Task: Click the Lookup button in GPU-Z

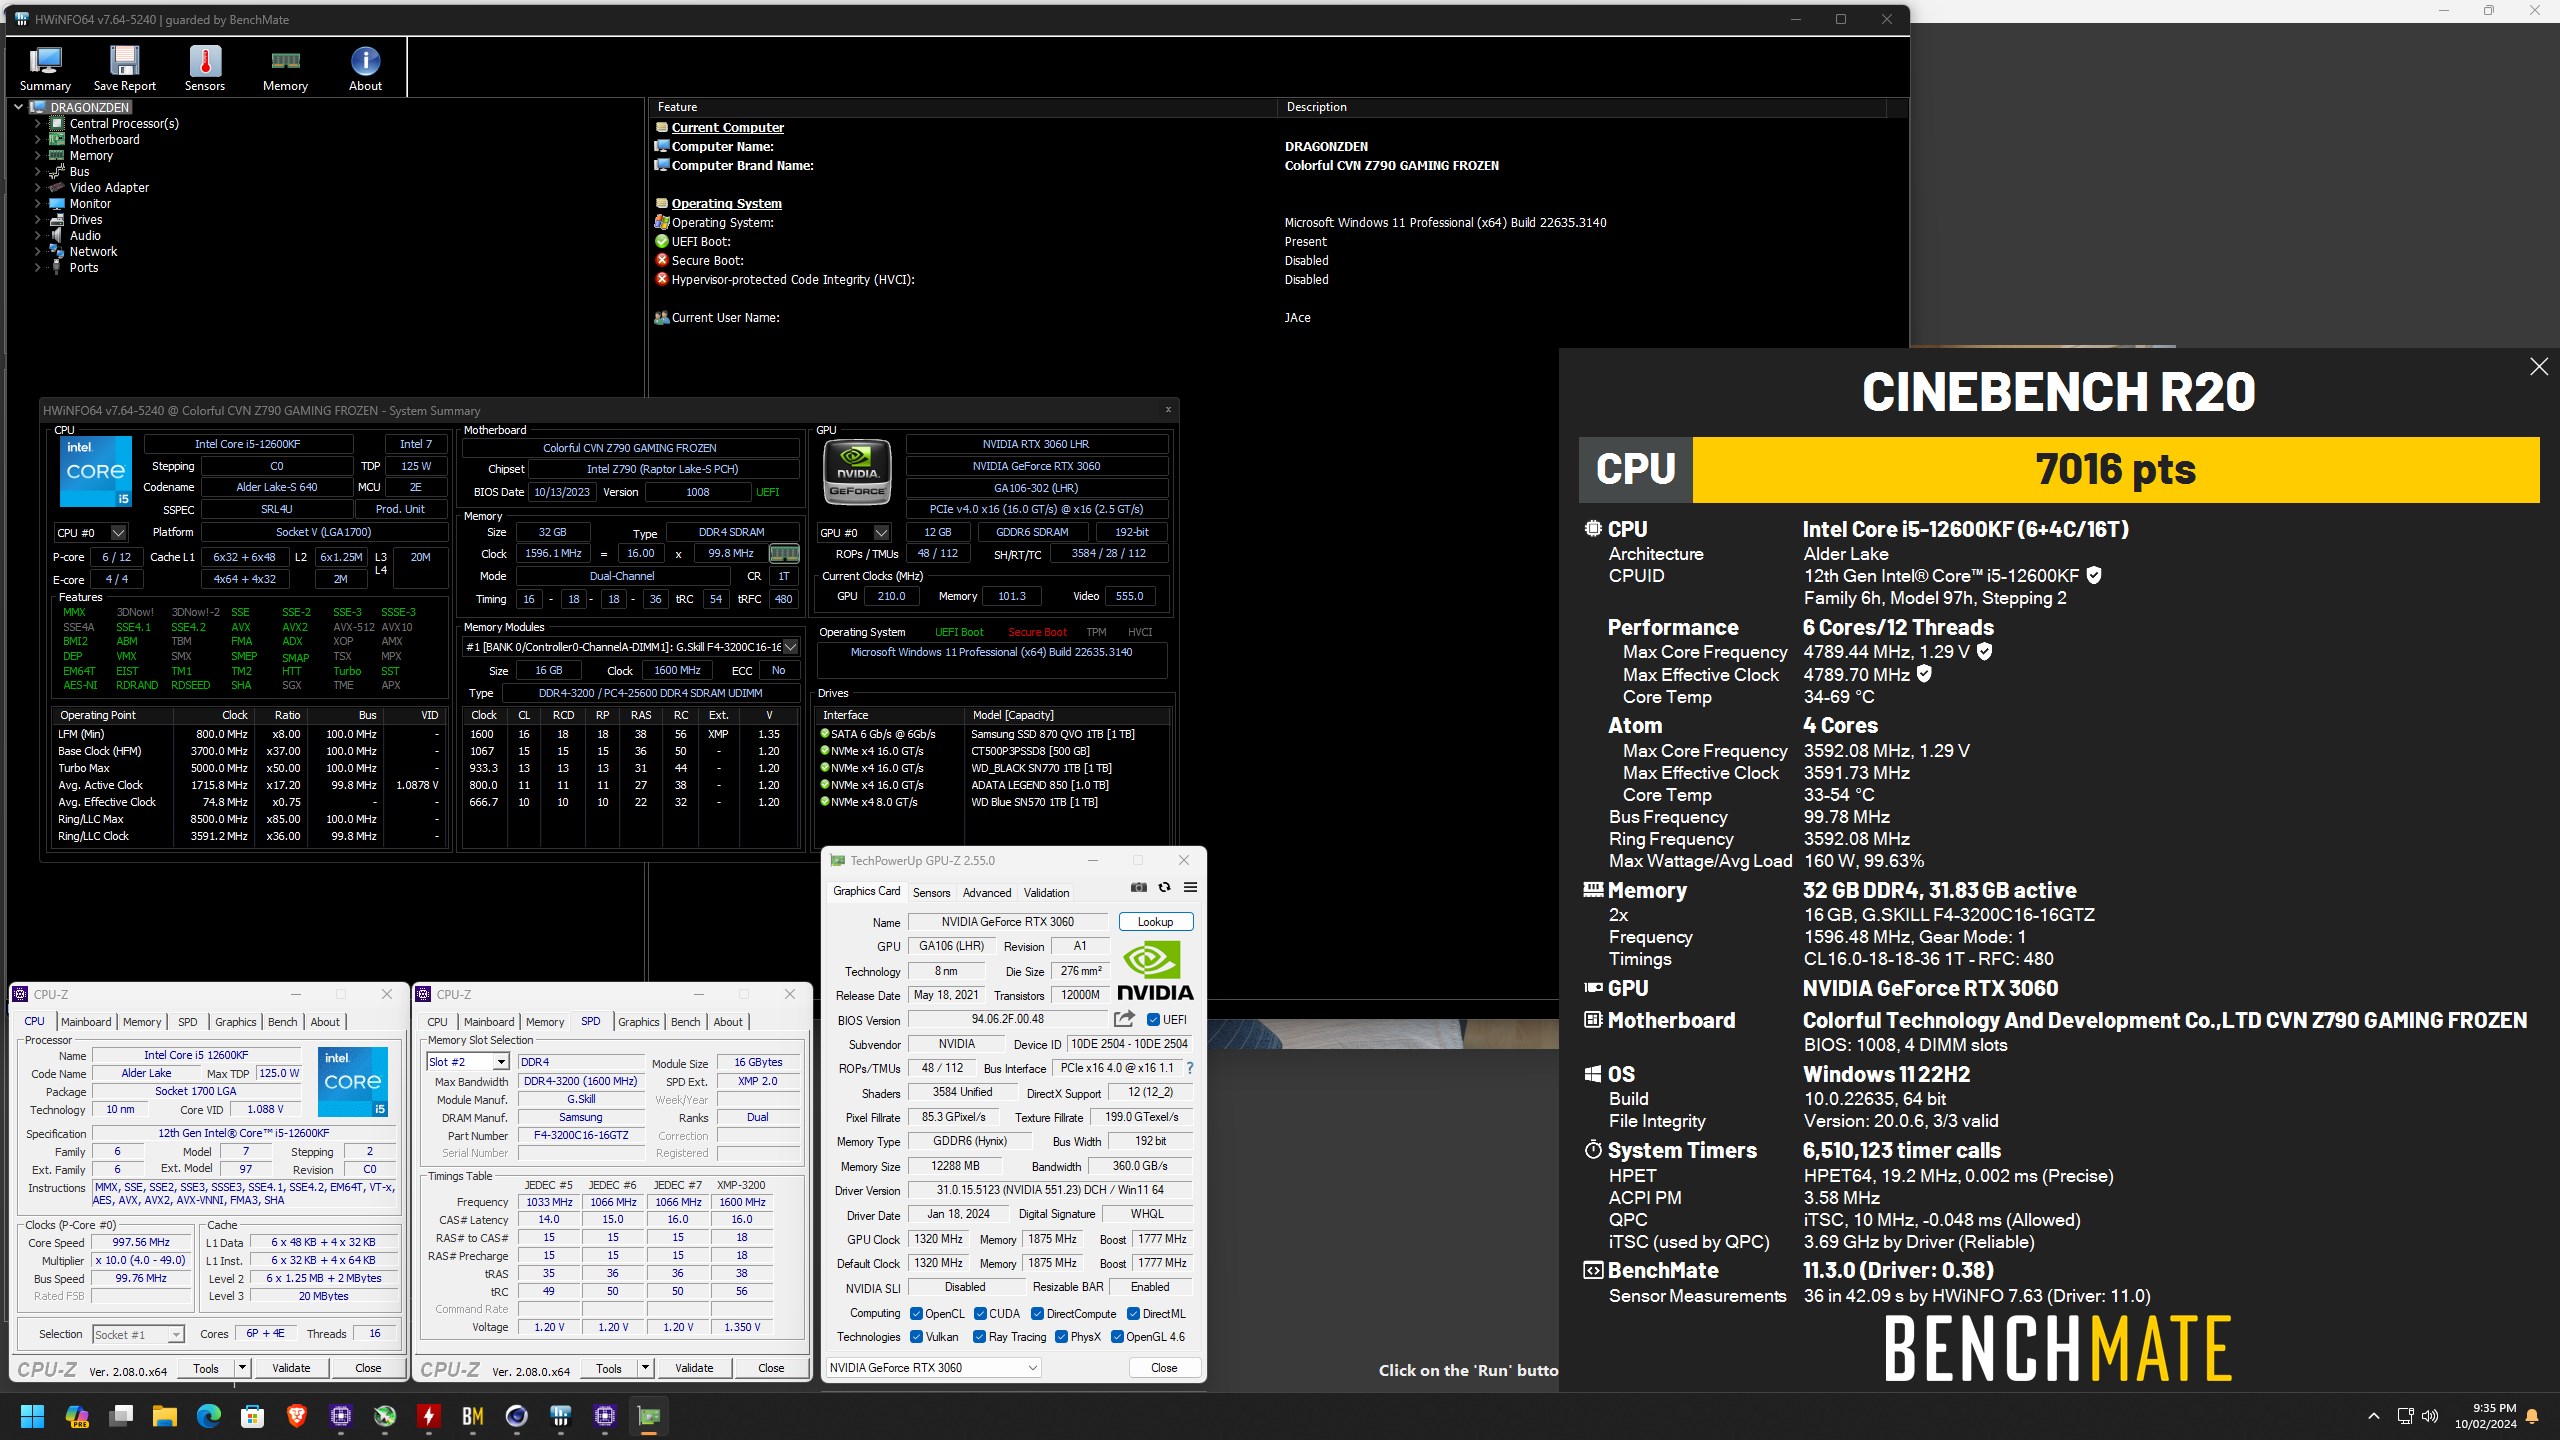Action: point(1155,922)
